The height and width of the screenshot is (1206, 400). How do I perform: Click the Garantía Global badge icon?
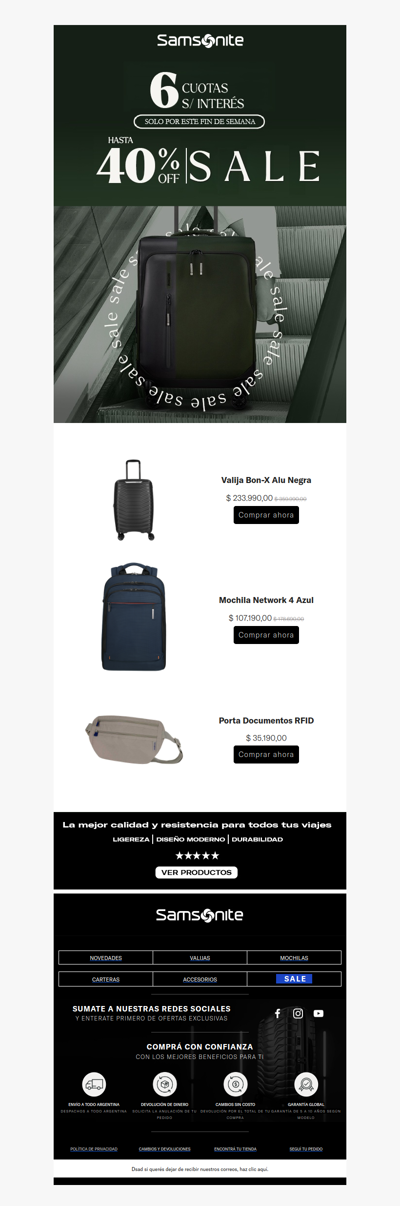tap(305, 1084)
